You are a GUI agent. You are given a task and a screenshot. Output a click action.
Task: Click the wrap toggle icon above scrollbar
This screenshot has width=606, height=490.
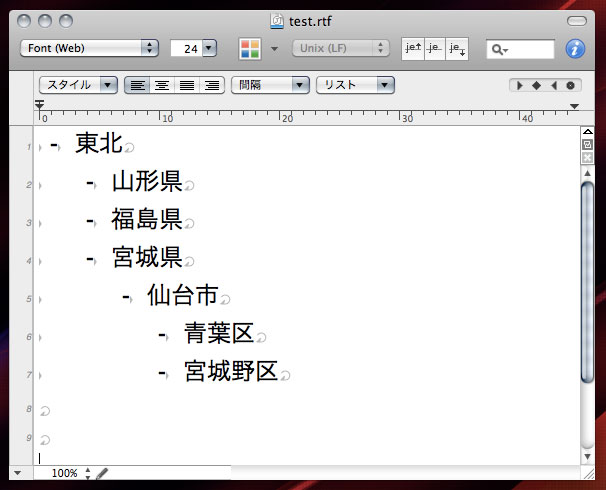click(x=587, y=145)
